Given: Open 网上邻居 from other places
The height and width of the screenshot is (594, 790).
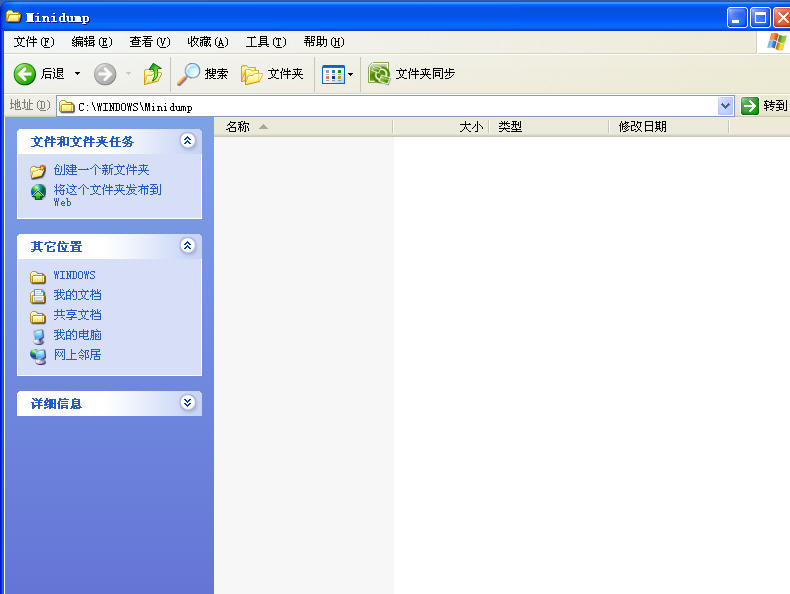Looking at the screenshot, I should (77, 355).
